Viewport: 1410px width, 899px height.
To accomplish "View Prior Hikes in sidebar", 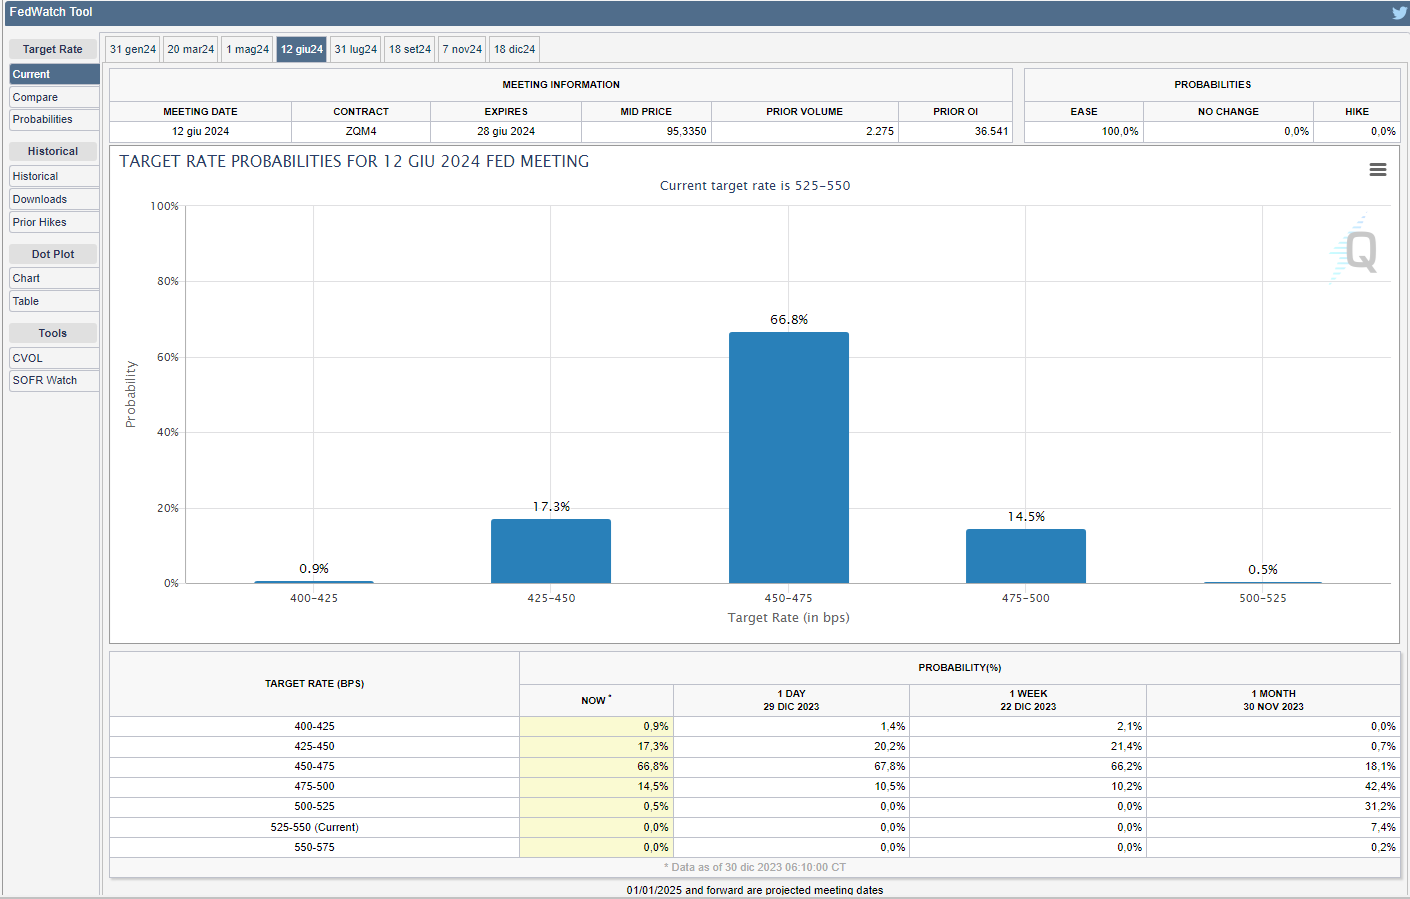I will pyautogui.click(x=54, y=222).
